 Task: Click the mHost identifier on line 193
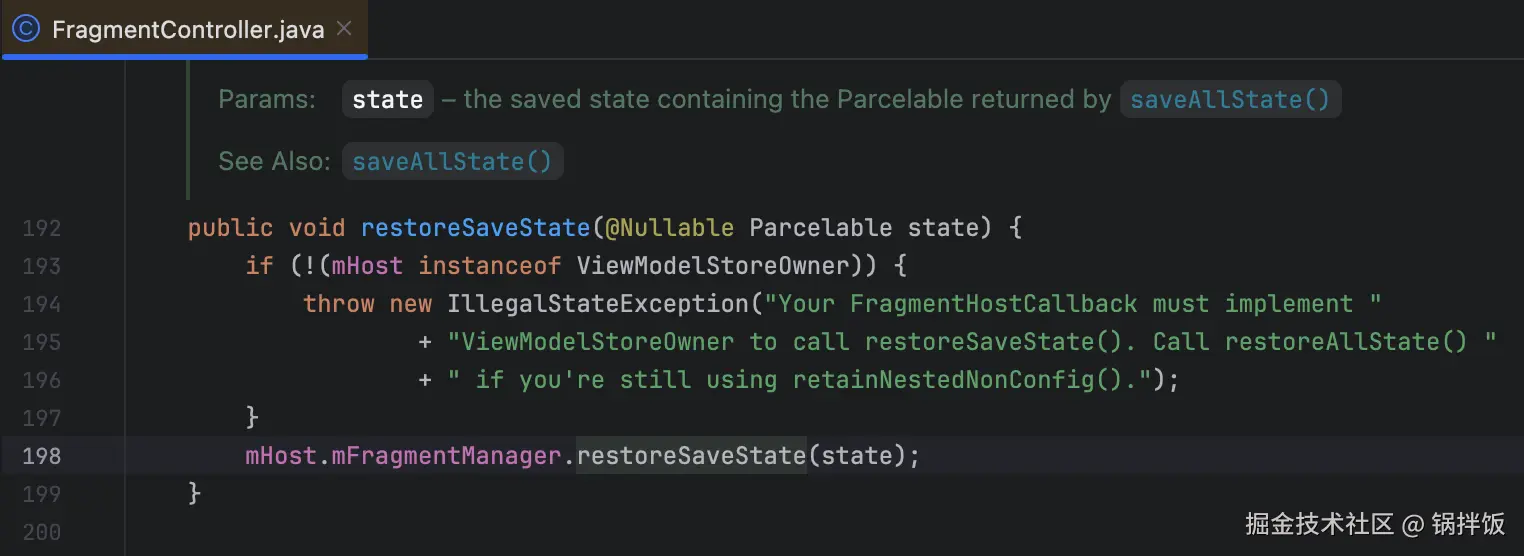(367, 266)
